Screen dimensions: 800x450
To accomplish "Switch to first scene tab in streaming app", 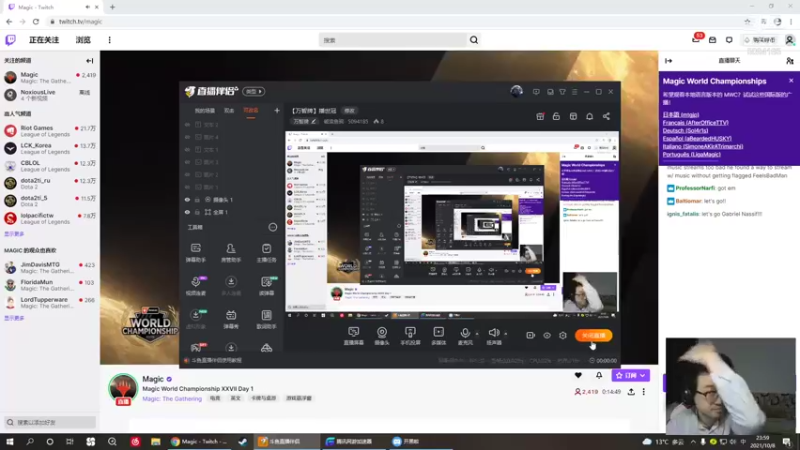I will point(205,111).
